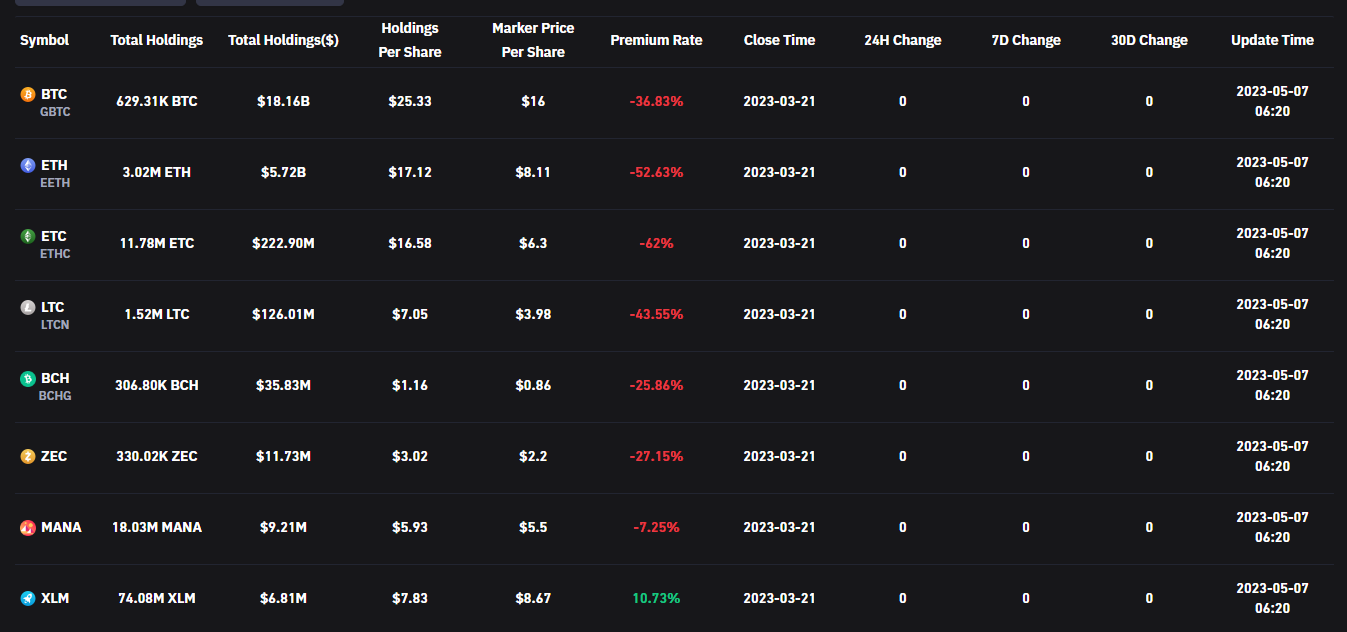Image resolution: width=1347 pixels, height=632 pixels.
Task: Sort by Close Time column header
Action: 779,40
